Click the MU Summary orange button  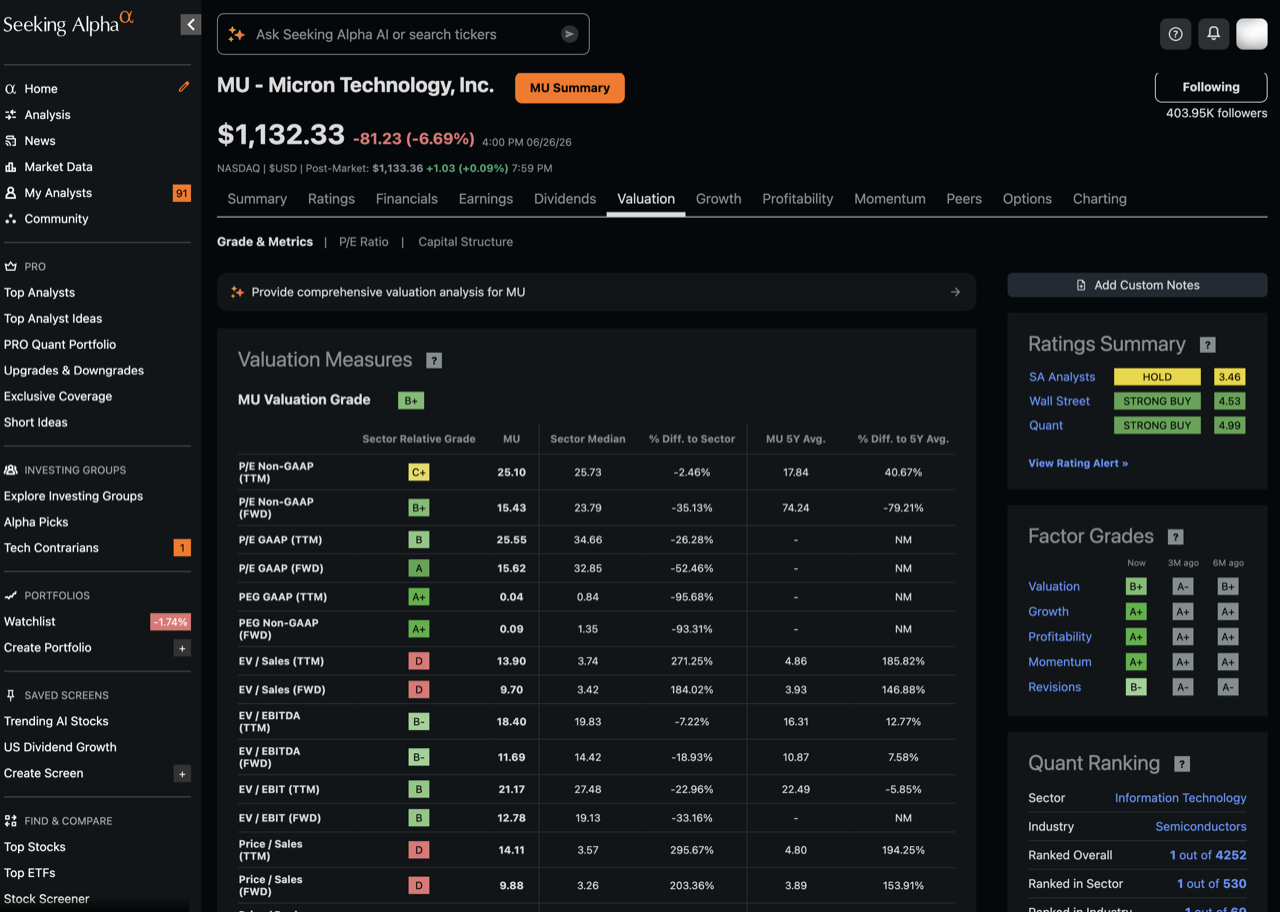570,88
